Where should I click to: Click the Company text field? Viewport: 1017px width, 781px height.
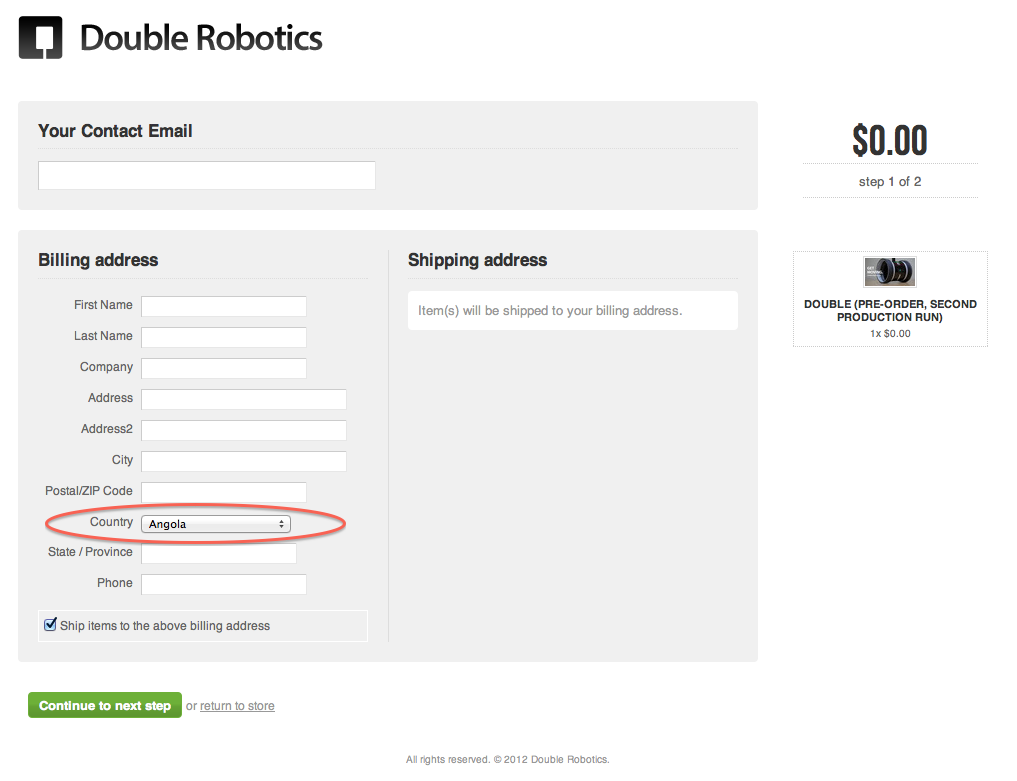tap(224, 368)
